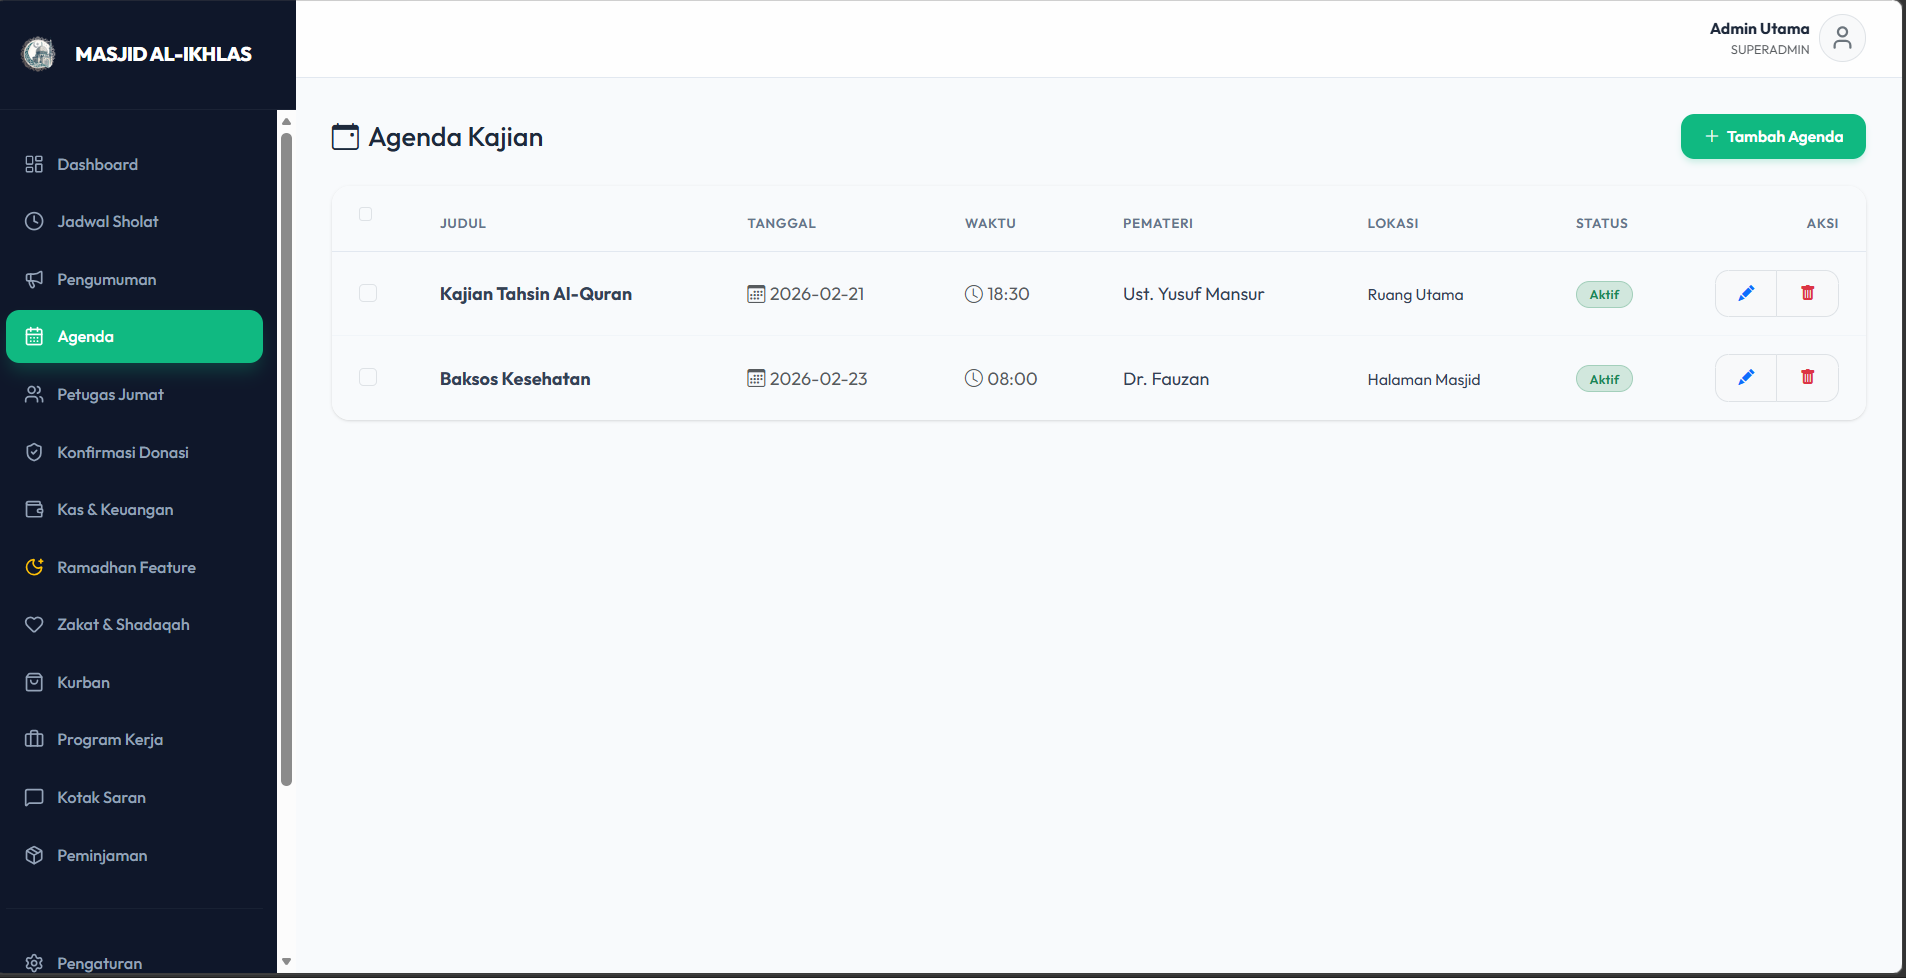Open Konfirmasi Donasi page
This screenshot has width=1906, height=978.
[x=134, y=452]
